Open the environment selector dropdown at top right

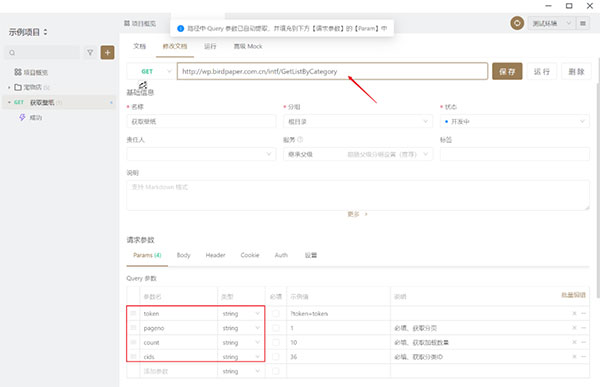(551, 23)
